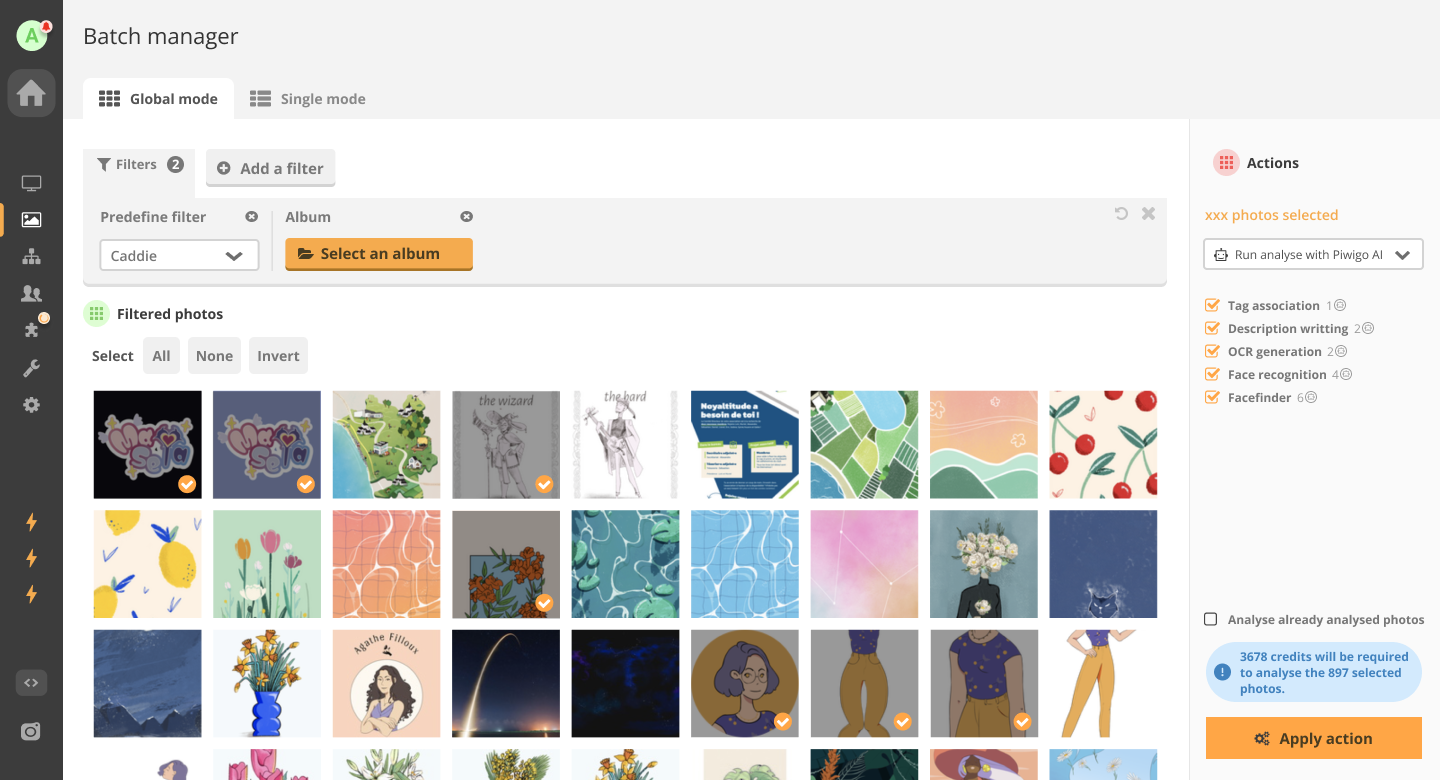Viewport: 1440px width, 780px height.
Task: Reset filters with the undo arrow icon
Action: click(1121, 213)
